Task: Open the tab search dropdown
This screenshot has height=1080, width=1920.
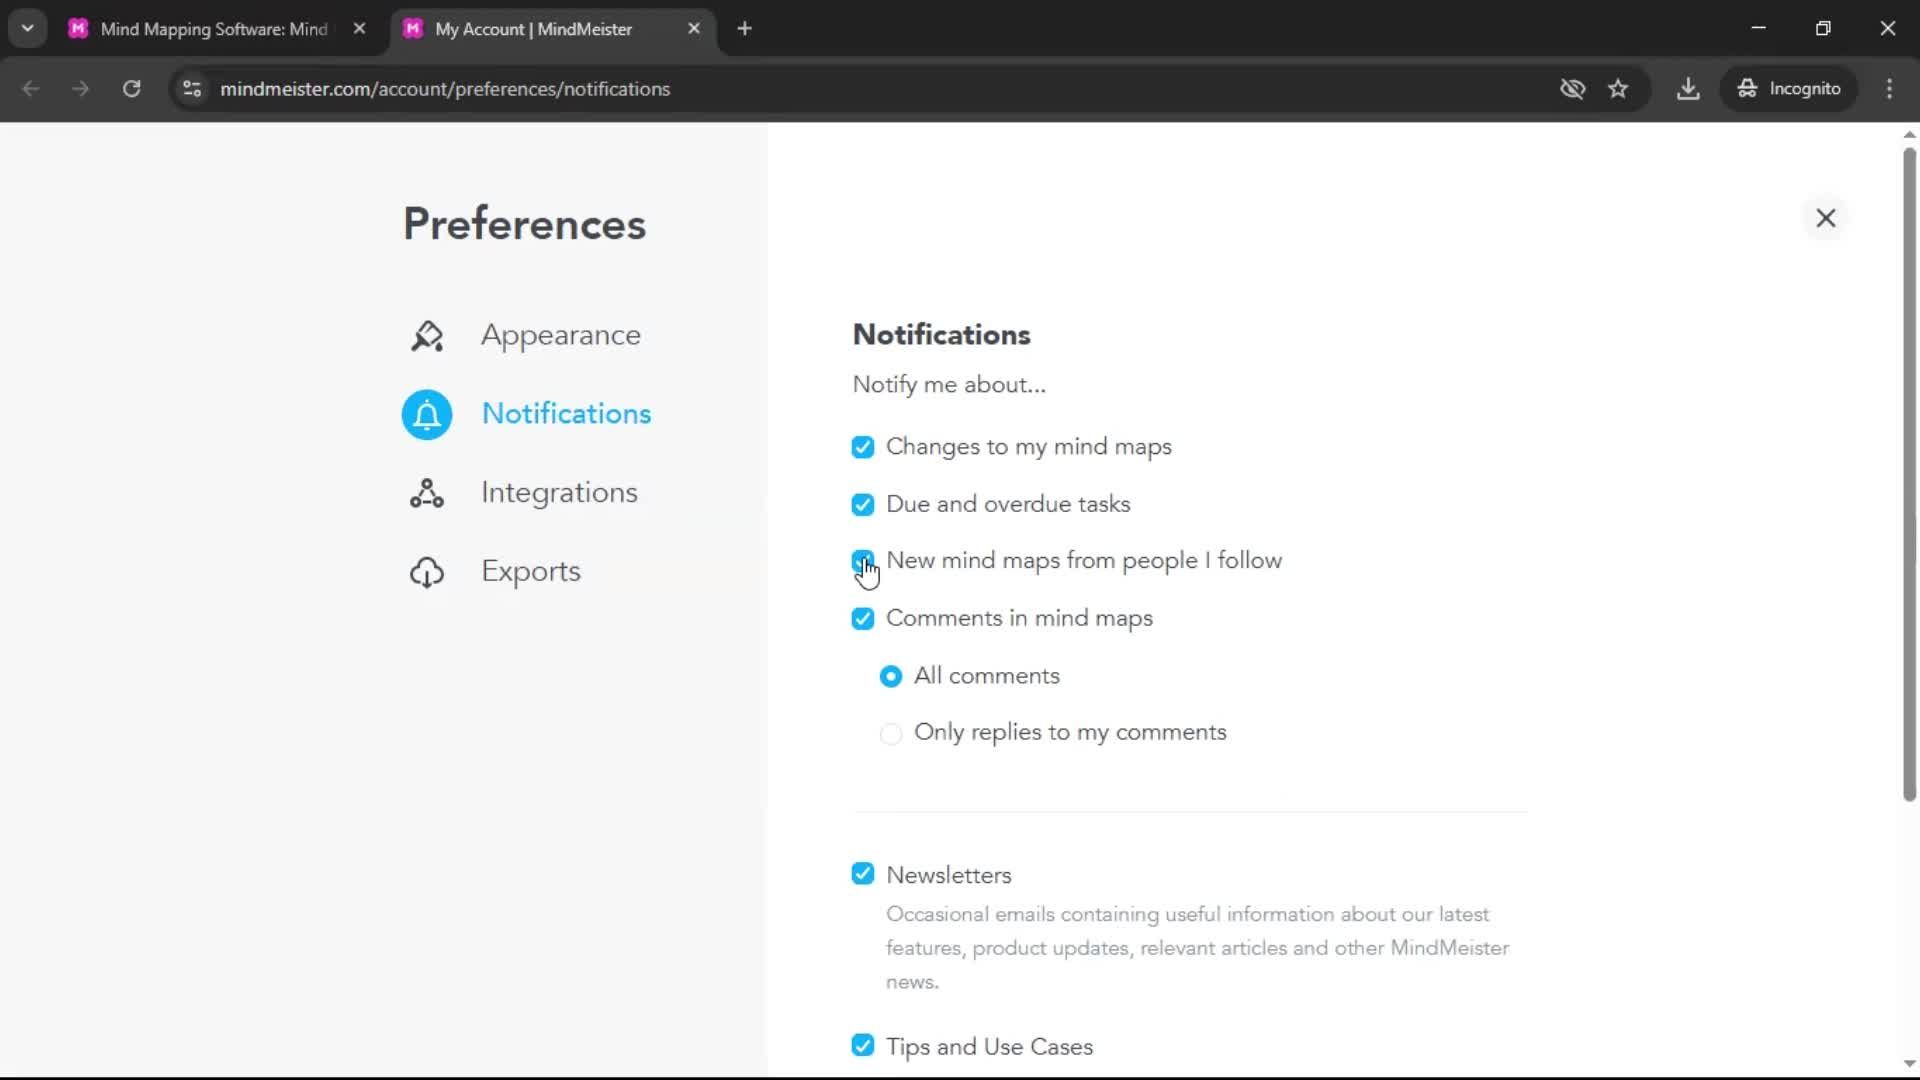Action: 28,29
